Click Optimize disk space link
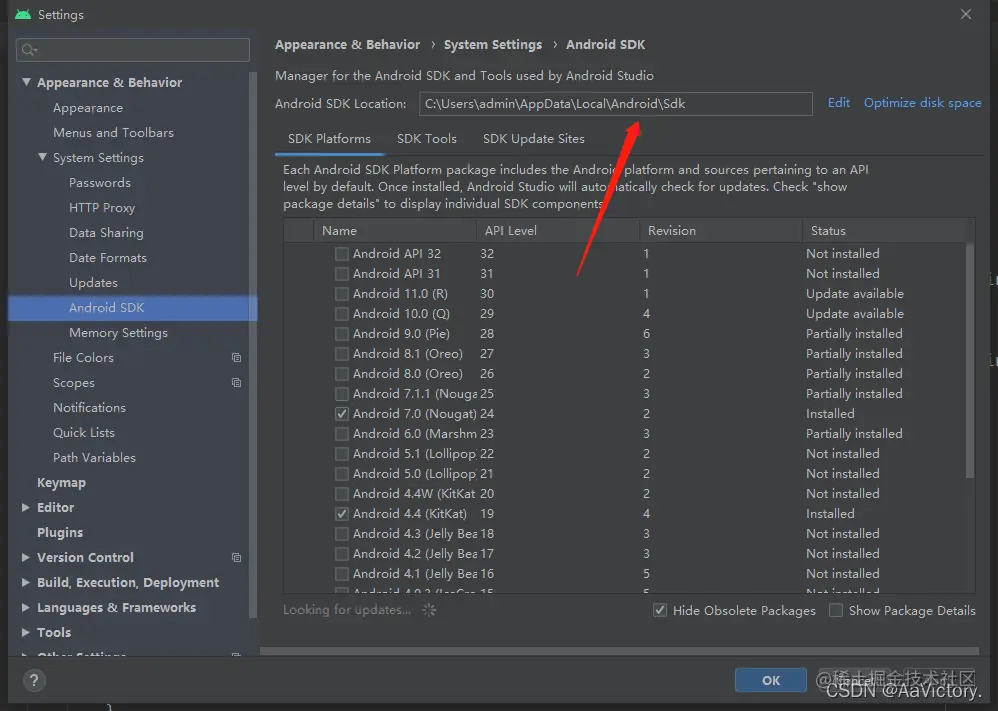This screenshot has height=711, width=998. (x=922, y=103)
